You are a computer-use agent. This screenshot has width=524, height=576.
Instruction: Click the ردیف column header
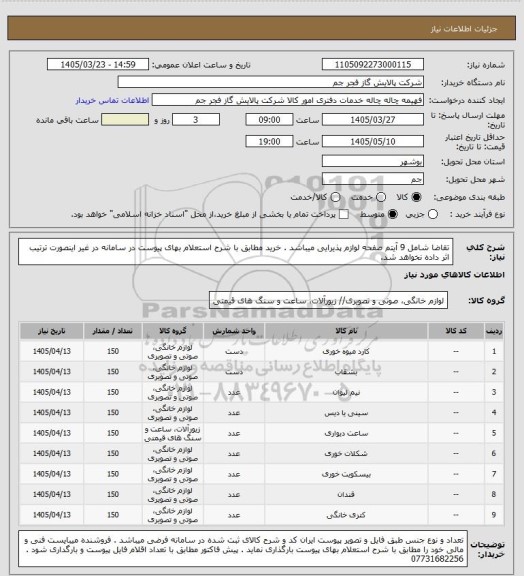[494, 331]
